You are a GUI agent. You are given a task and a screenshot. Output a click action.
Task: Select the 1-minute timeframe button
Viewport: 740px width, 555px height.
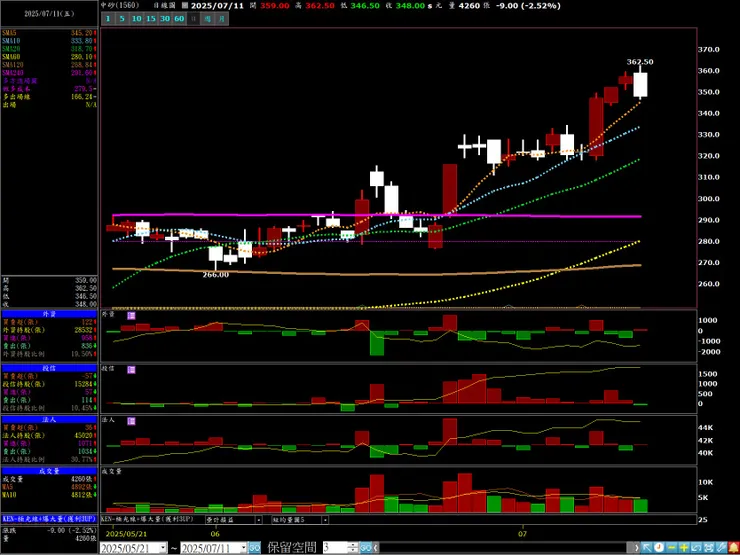[x=108, y=18]
